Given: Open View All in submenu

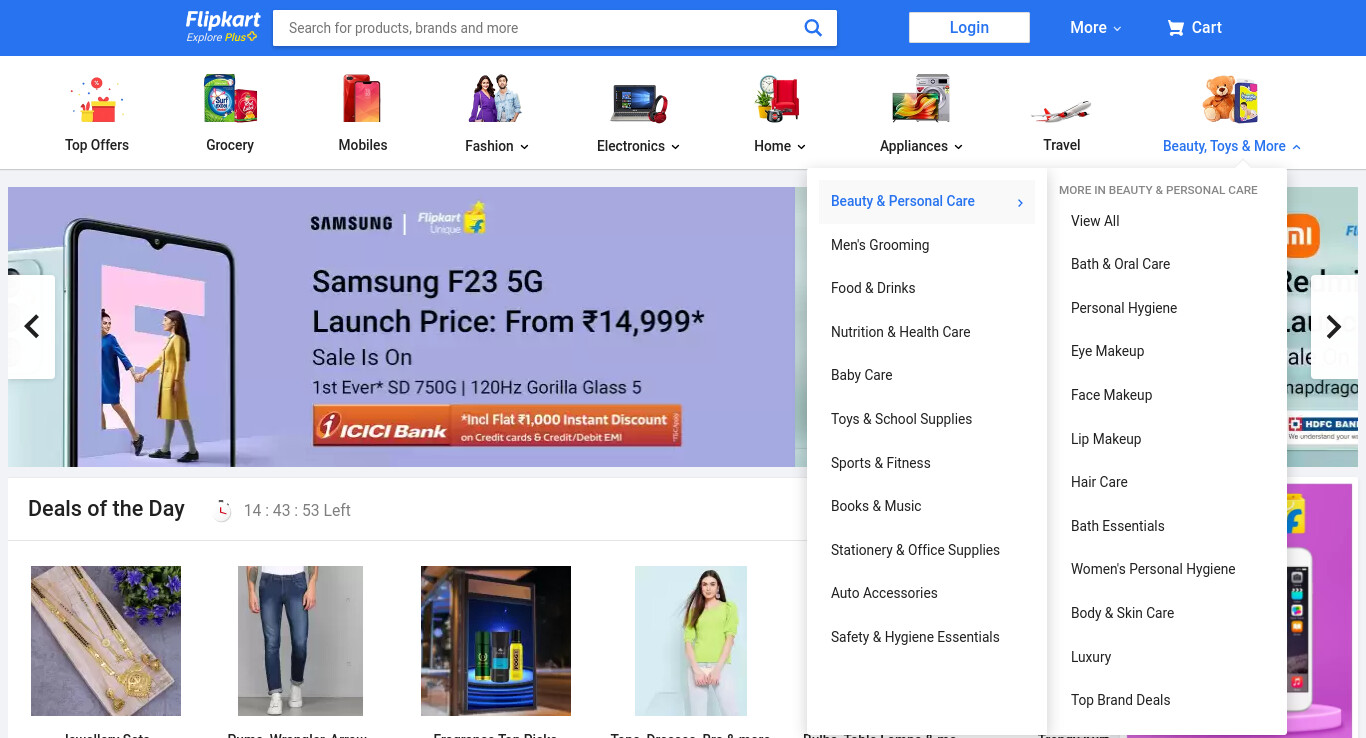Looking at the screenshot, I should point(1095,221).
